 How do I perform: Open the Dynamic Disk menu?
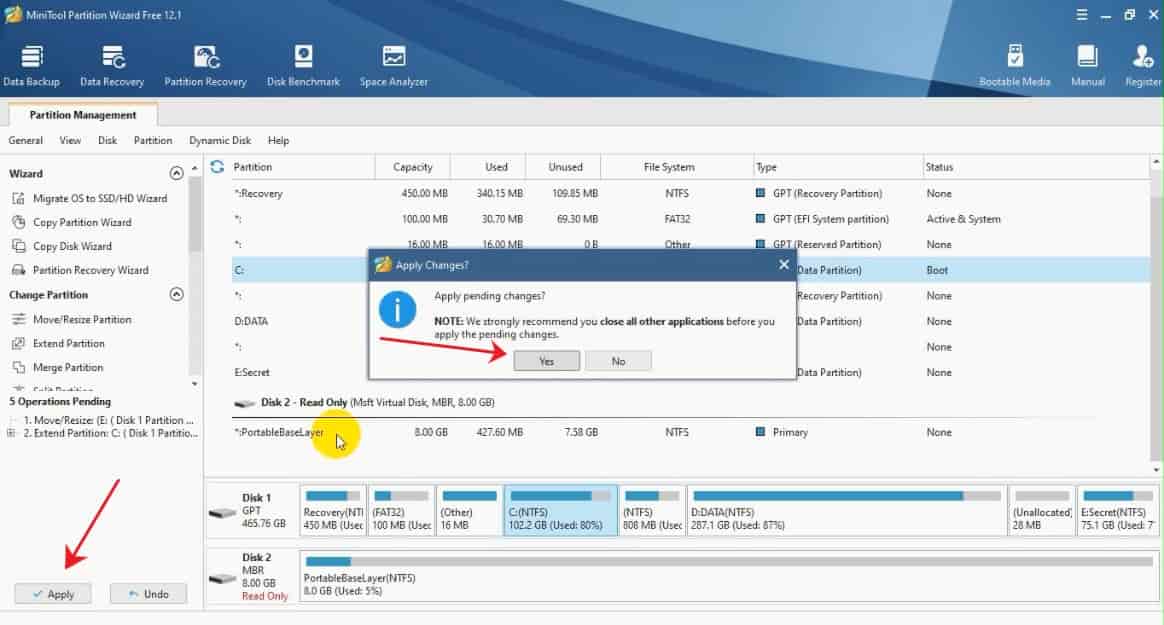coord(220,140)
